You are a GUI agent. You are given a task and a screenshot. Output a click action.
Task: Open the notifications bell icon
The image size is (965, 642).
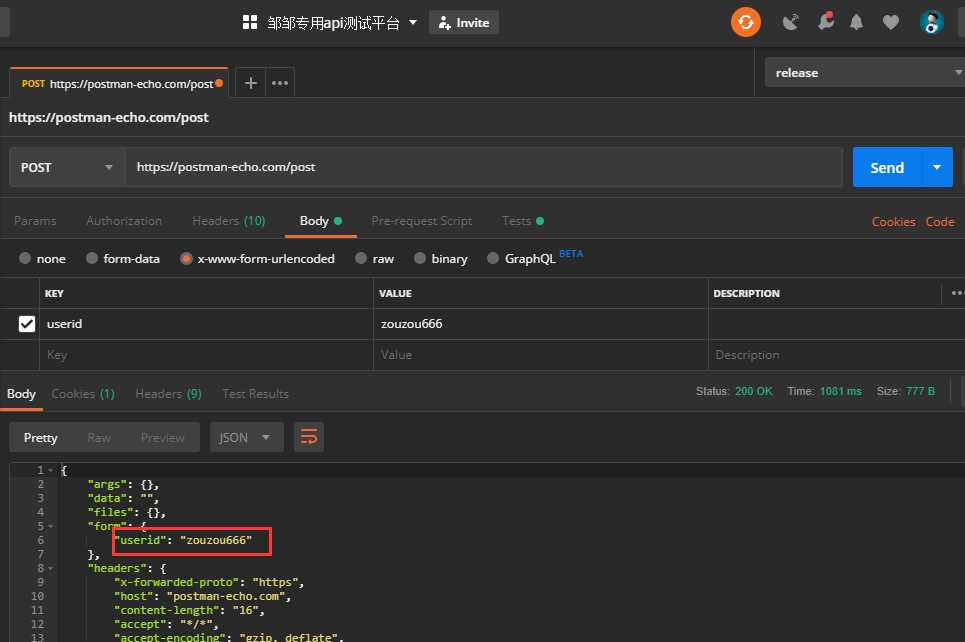click(856, 23)
